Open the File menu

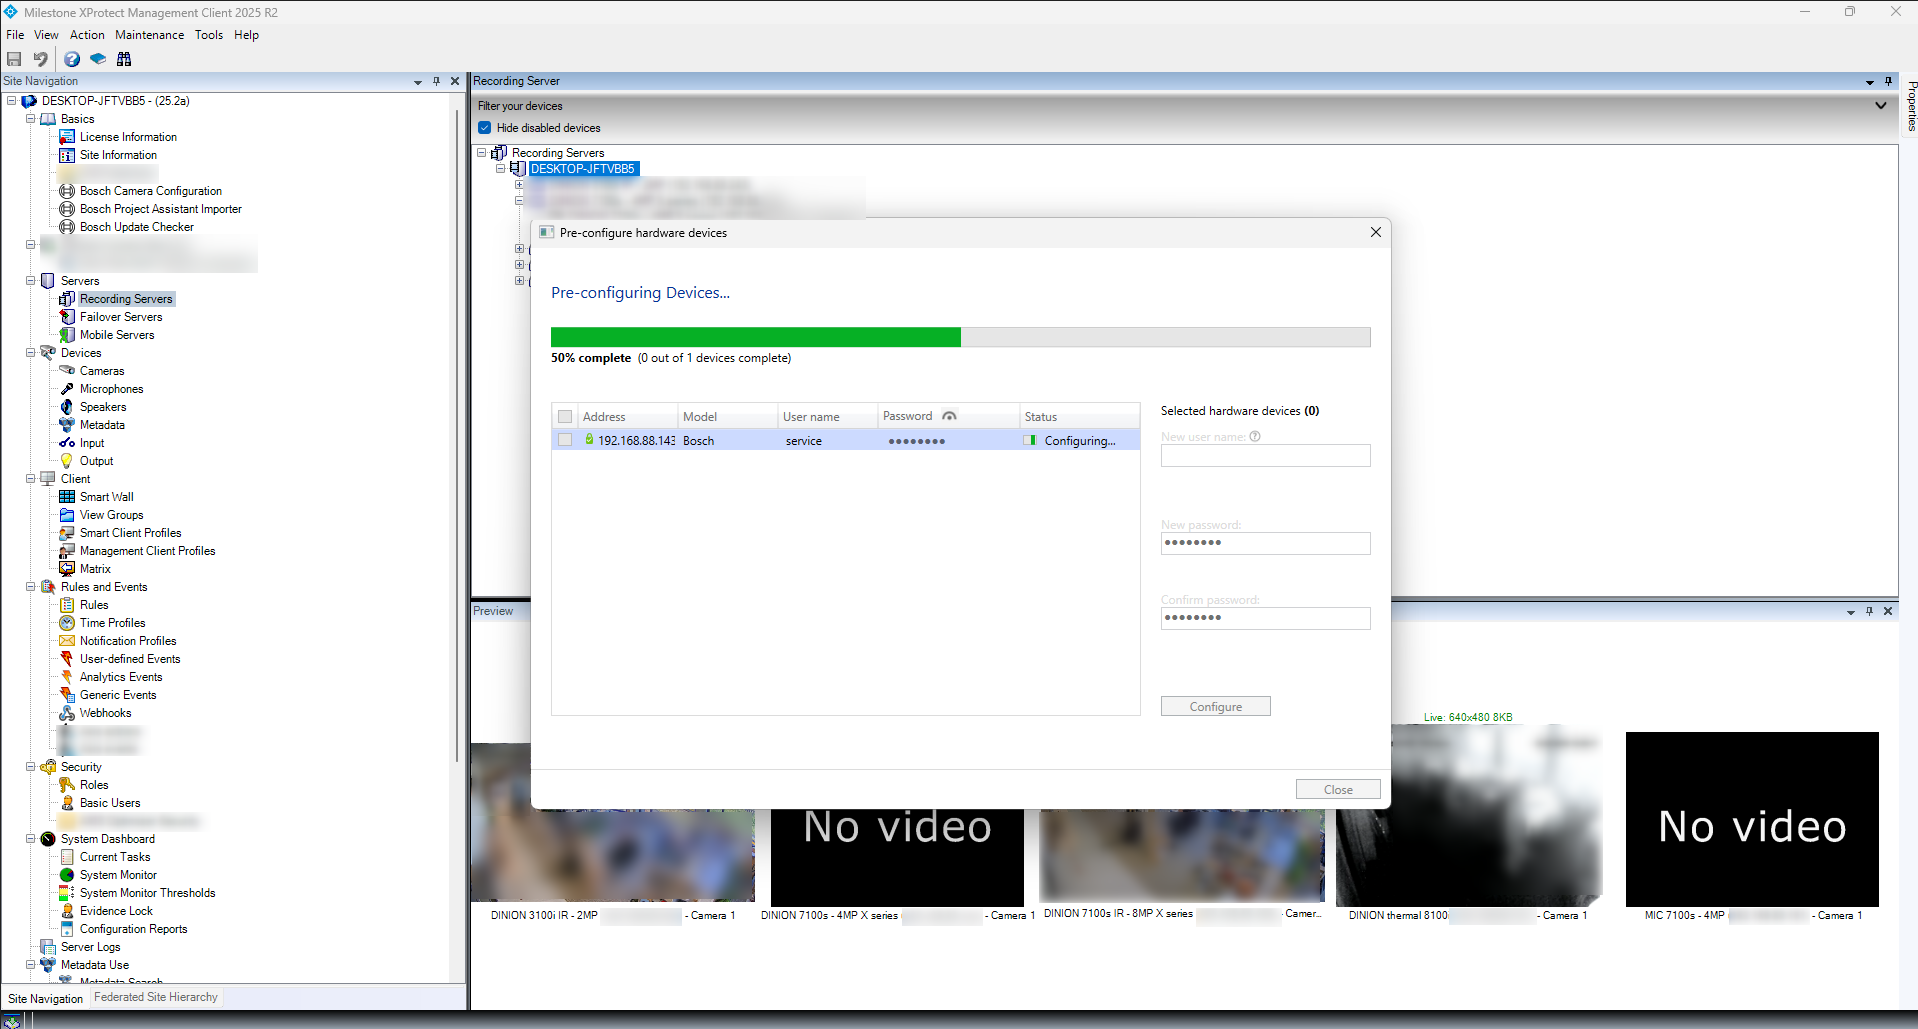point(15,35)
